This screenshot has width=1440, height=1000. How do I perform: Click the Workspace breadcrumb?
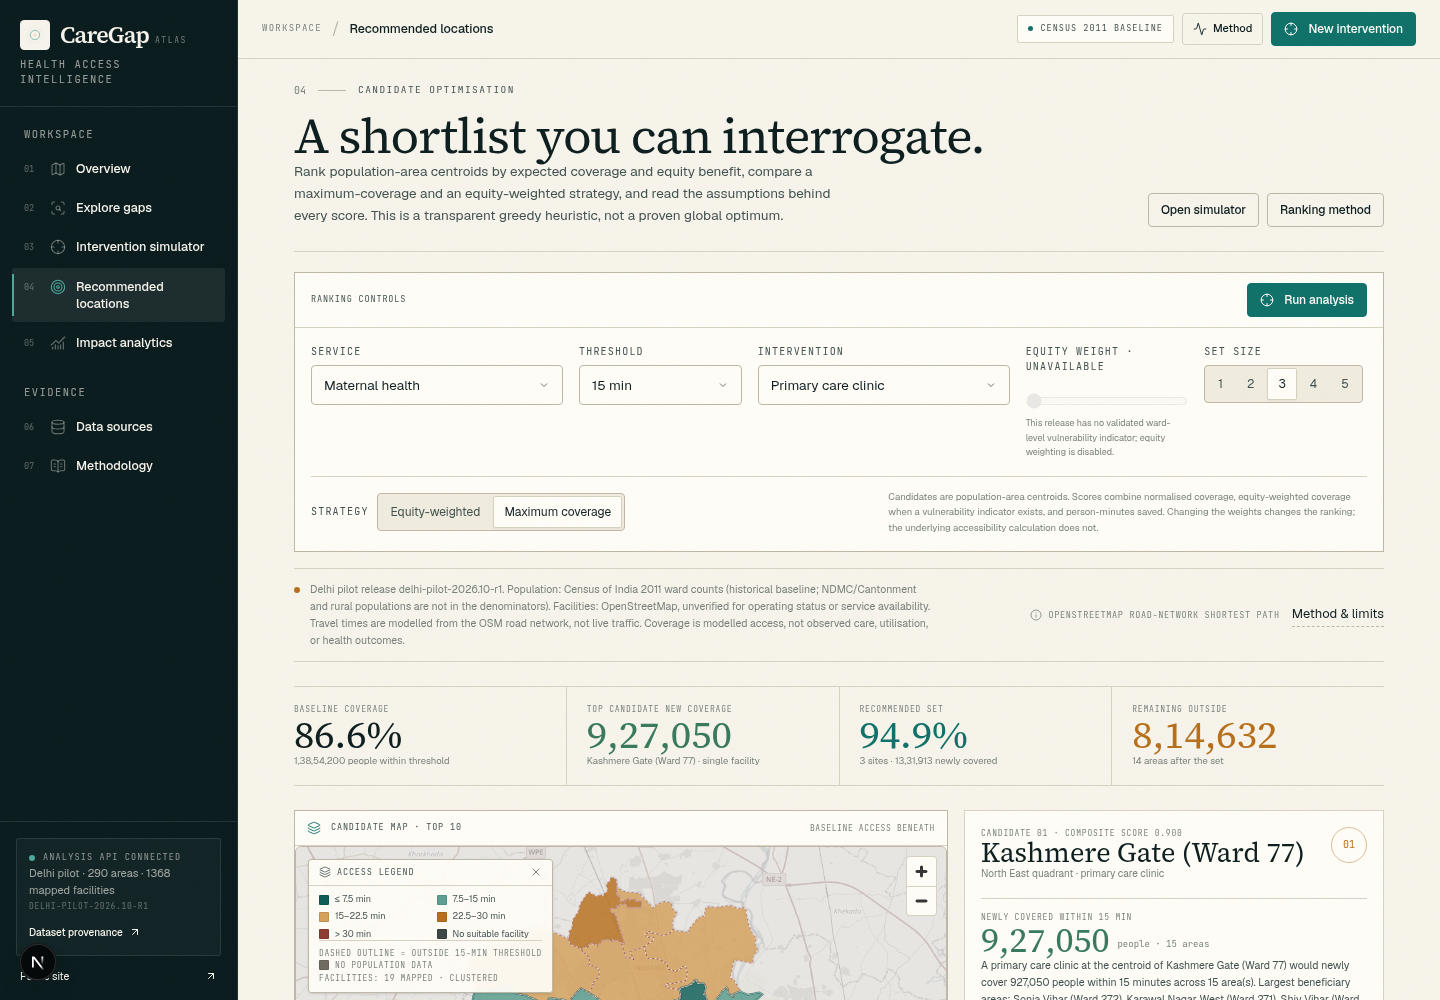[292, 29]
